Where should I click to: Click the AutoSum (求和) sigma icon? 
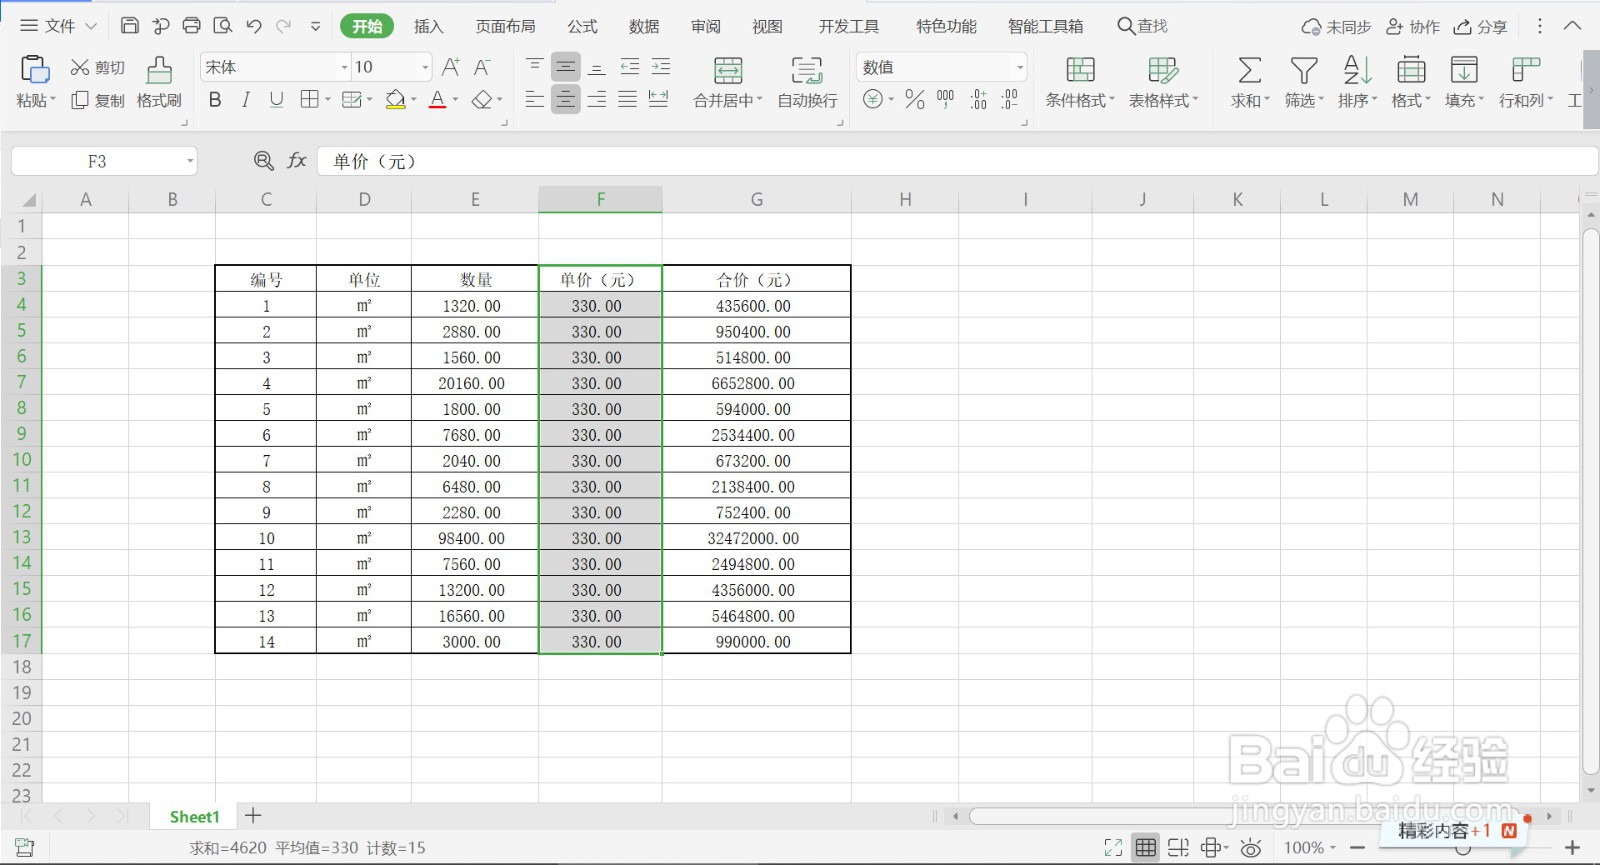1250,69
